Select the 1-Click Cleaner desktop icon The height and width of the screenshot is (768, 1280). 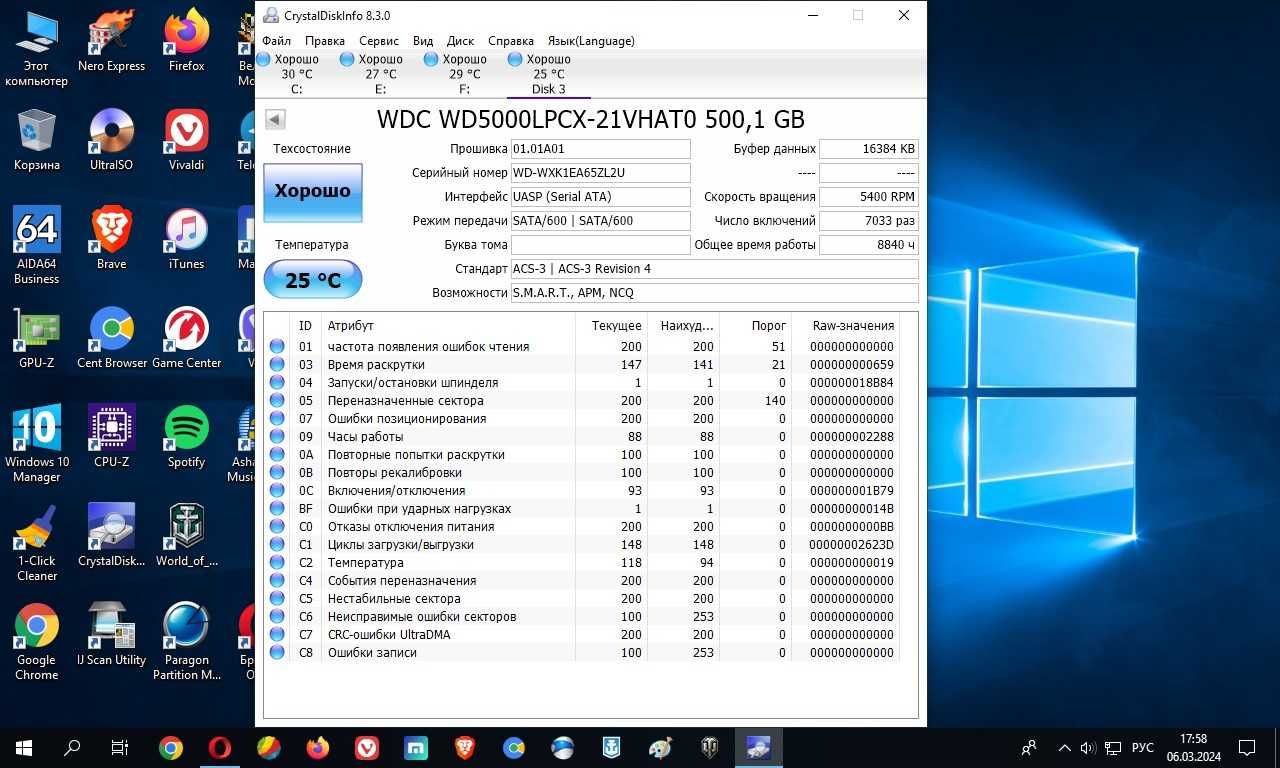point(36,543)
